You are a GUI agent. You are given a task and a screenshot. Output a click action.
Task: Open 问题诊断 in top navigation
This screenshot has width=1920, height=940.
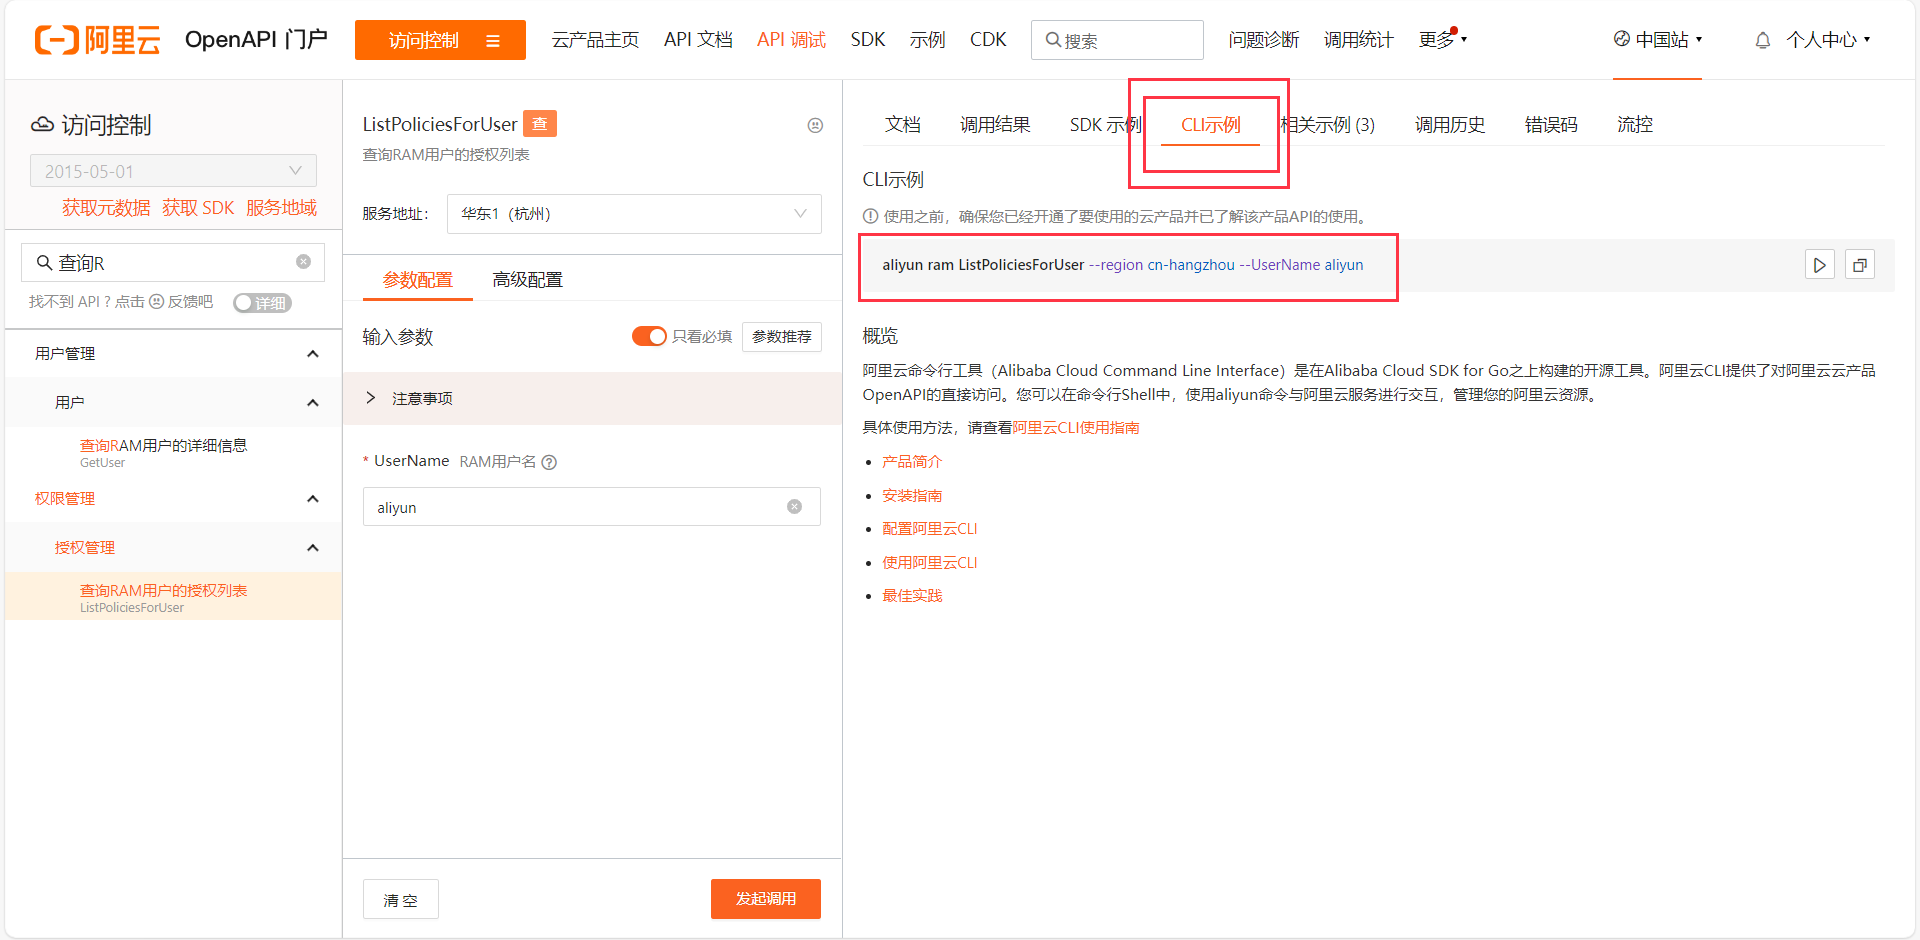coord(1264,40)
